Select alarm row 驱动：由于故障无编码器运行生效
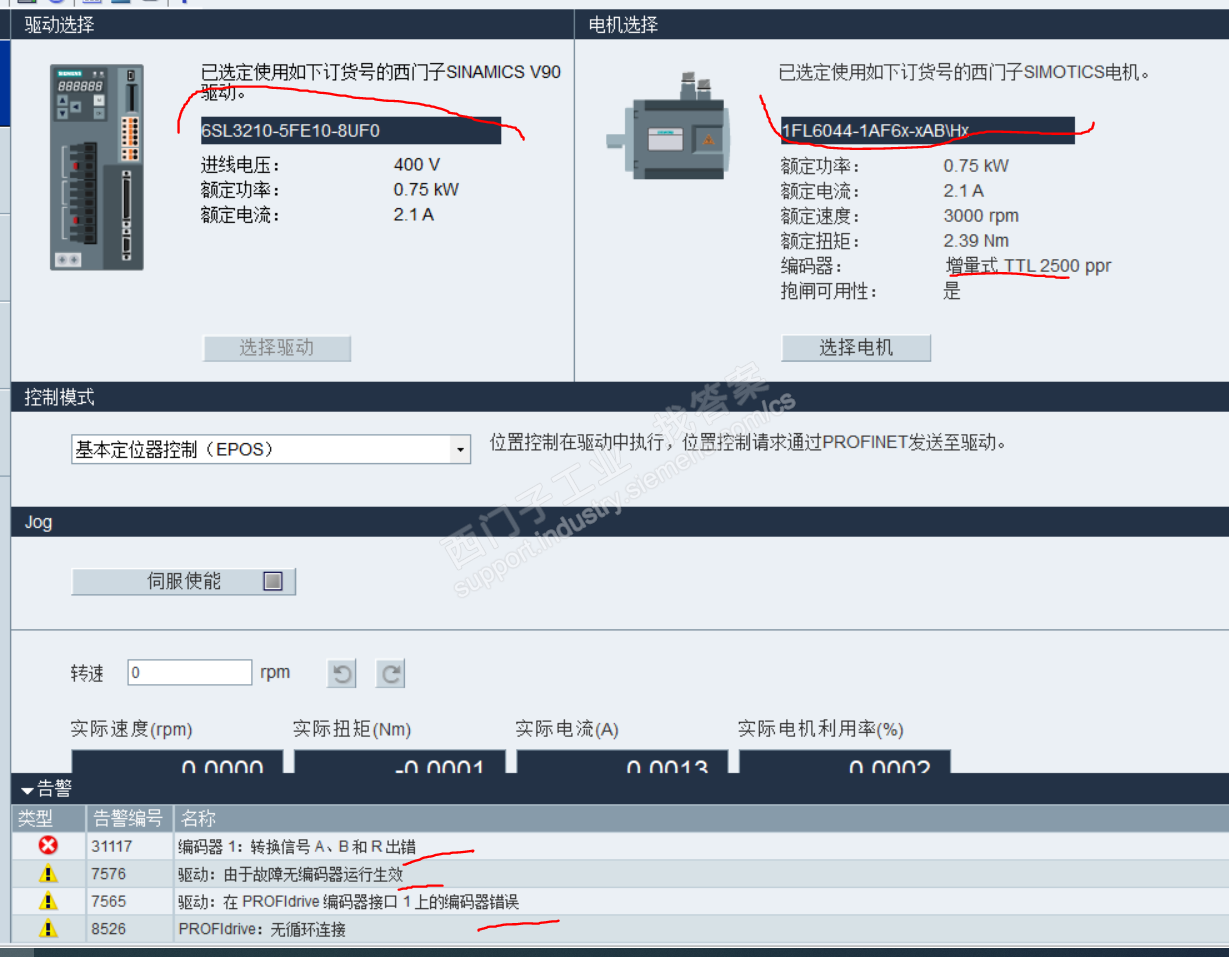The width and height of the screenshot is (1229, 957). coord(620,874)
